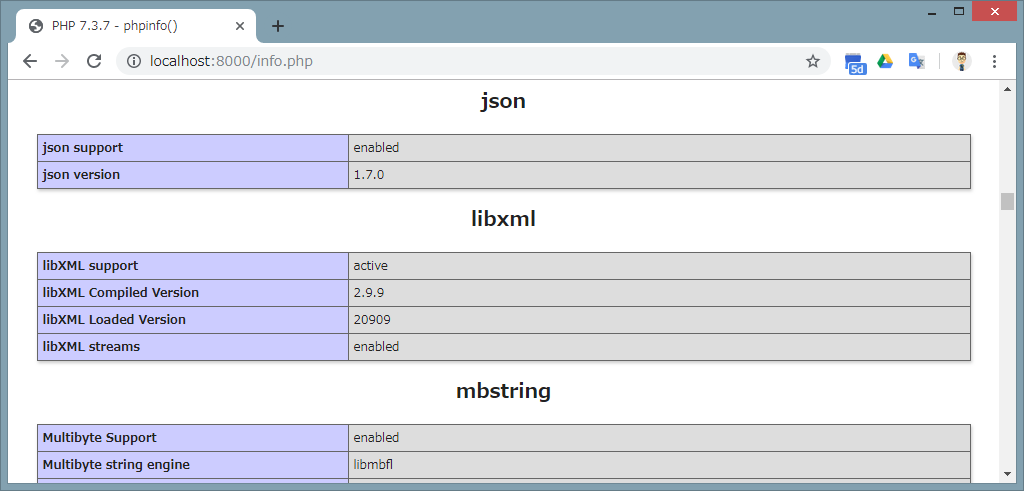Click the forward navigation arrow
Screen dimensions: 1024x491
pyautogui.click(x=62, y=61)
